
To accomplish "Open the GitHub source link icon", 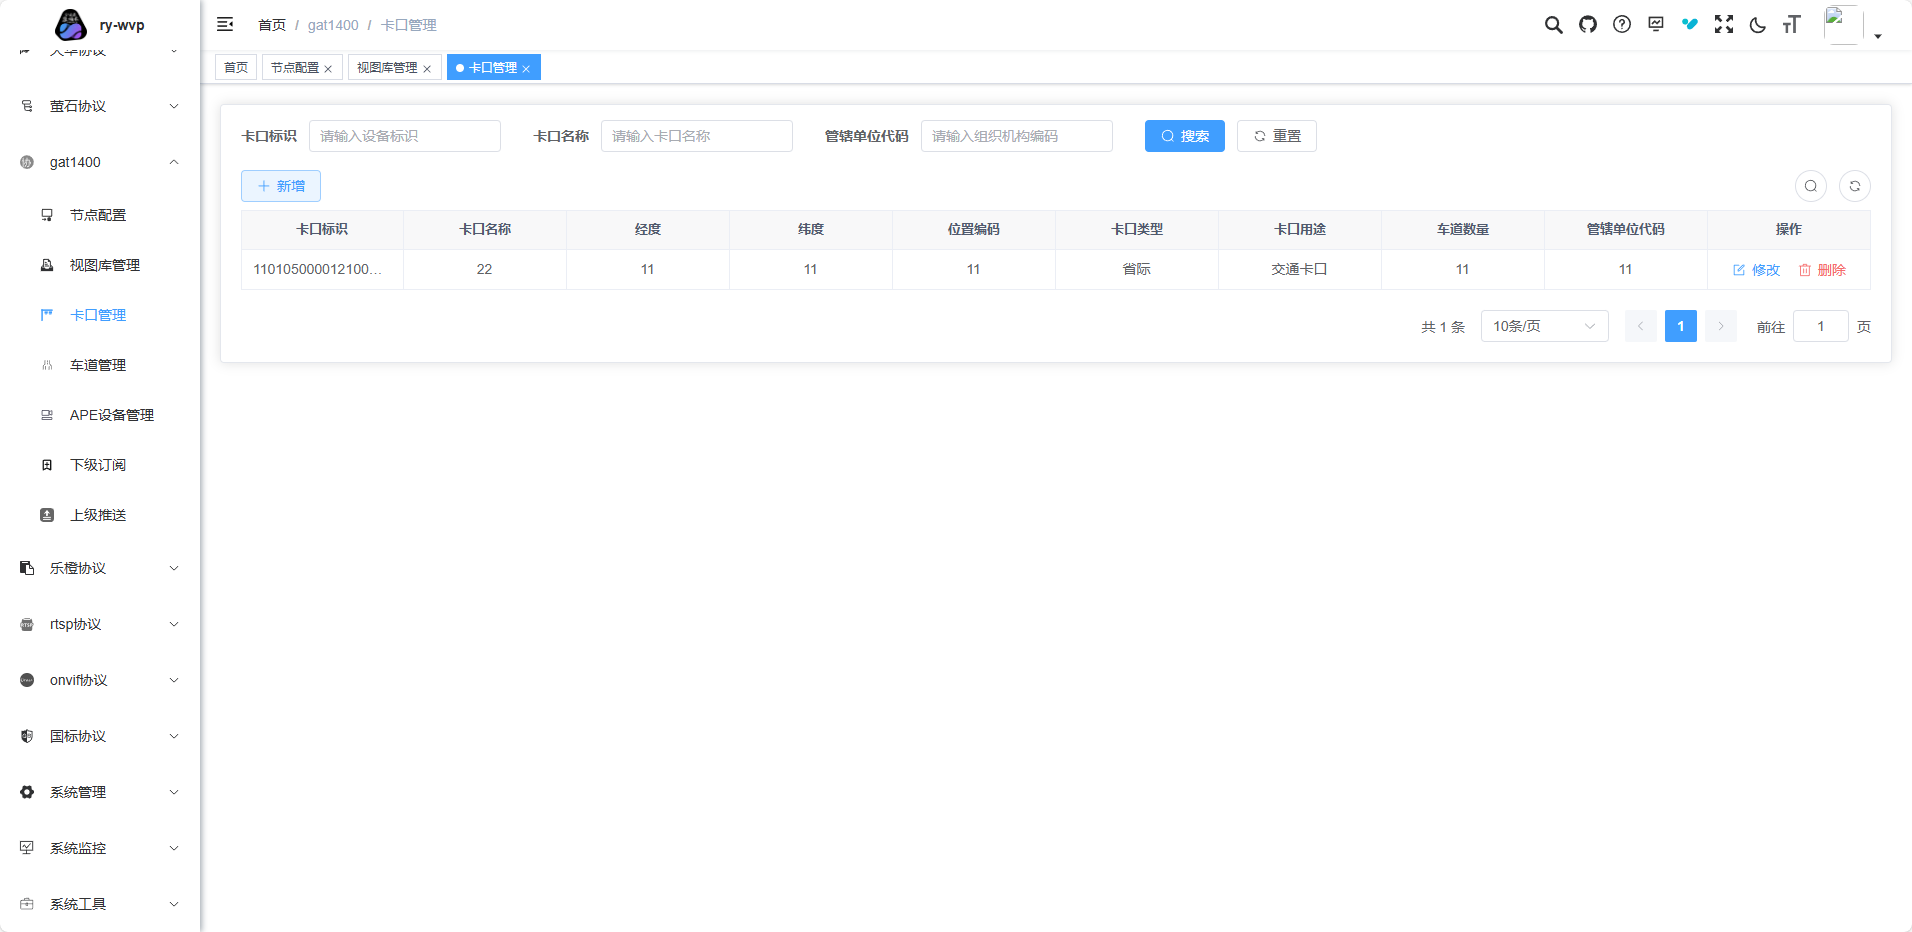I will [x=1587, y=25].
